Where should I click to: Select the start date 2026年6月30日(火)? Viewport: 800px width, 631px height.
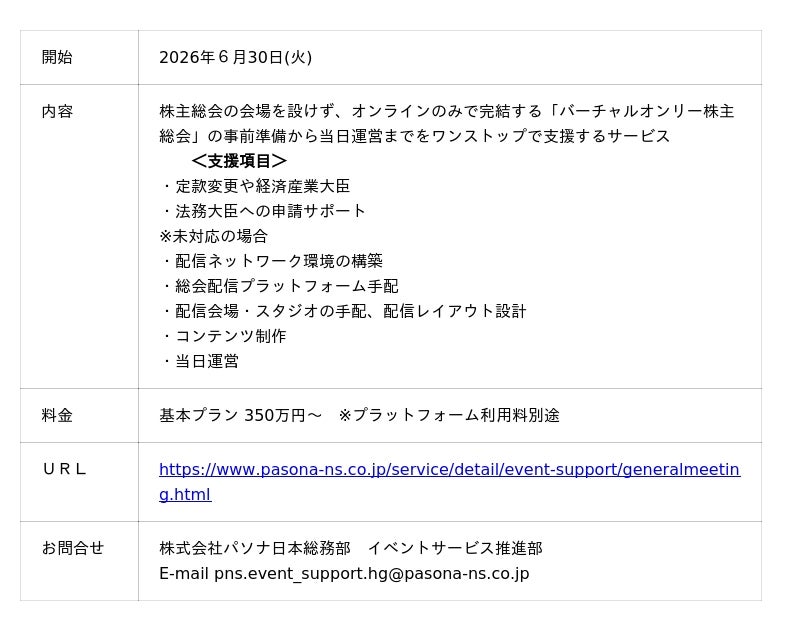pyautogui.click(x=235, y=57)
